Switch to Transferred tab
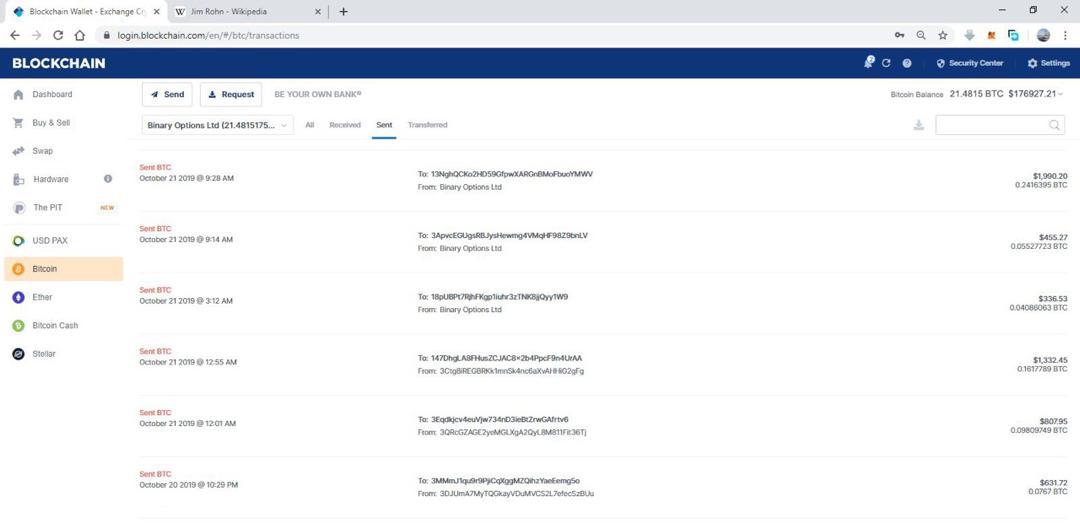The height and width of the screenshot is (524, 1080). [428, 125]
